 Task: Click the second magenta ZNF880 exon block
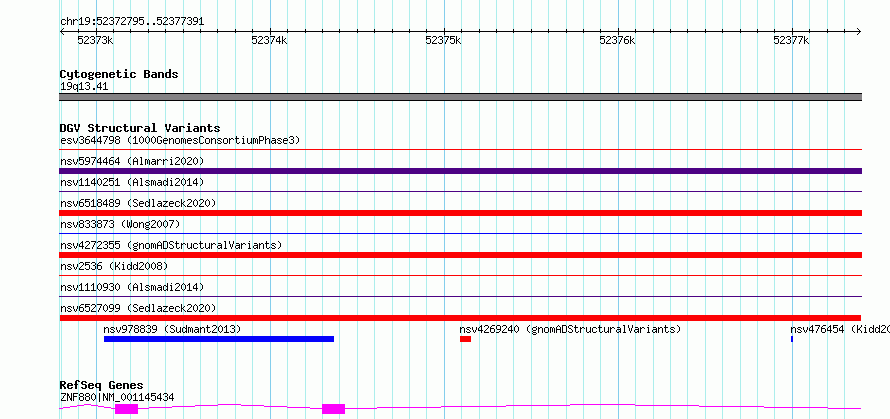334,409
